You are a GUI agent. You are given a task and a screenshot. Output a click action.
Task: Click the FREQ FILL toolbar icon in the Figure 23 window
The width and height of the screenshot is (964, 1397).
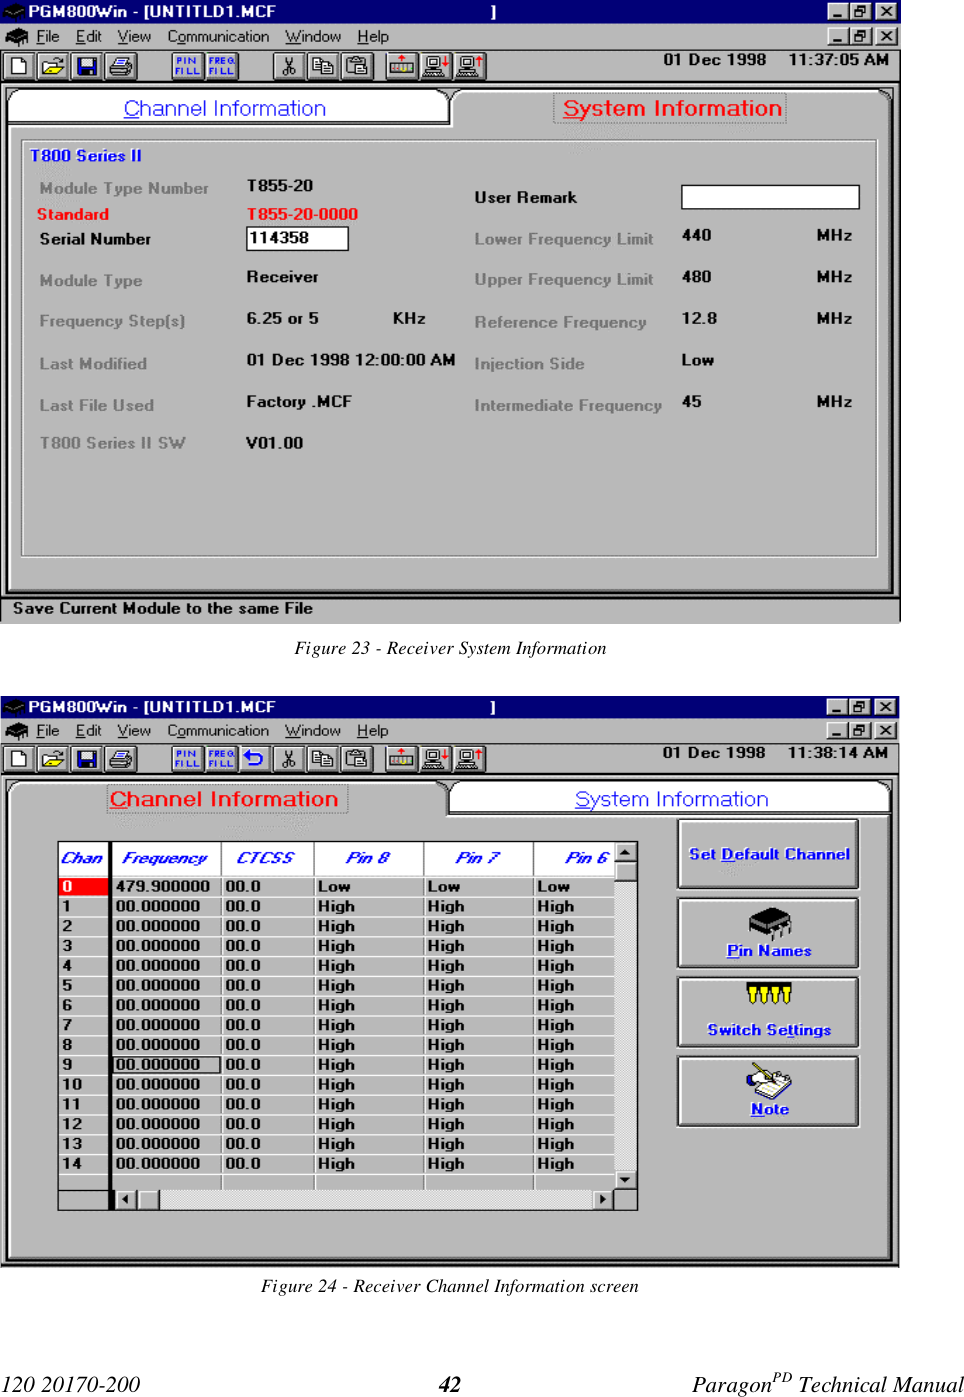coord(221,66)
